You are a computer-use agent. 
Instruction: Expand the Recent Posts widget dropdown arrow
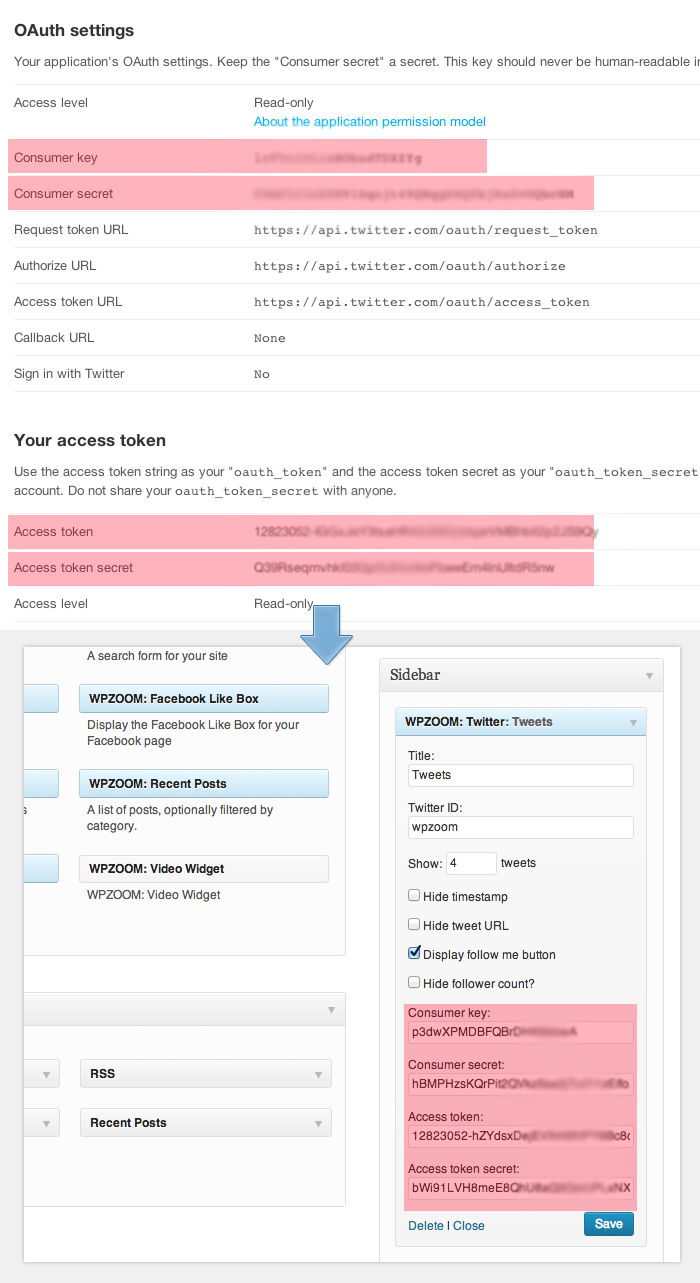(319, 1123)
